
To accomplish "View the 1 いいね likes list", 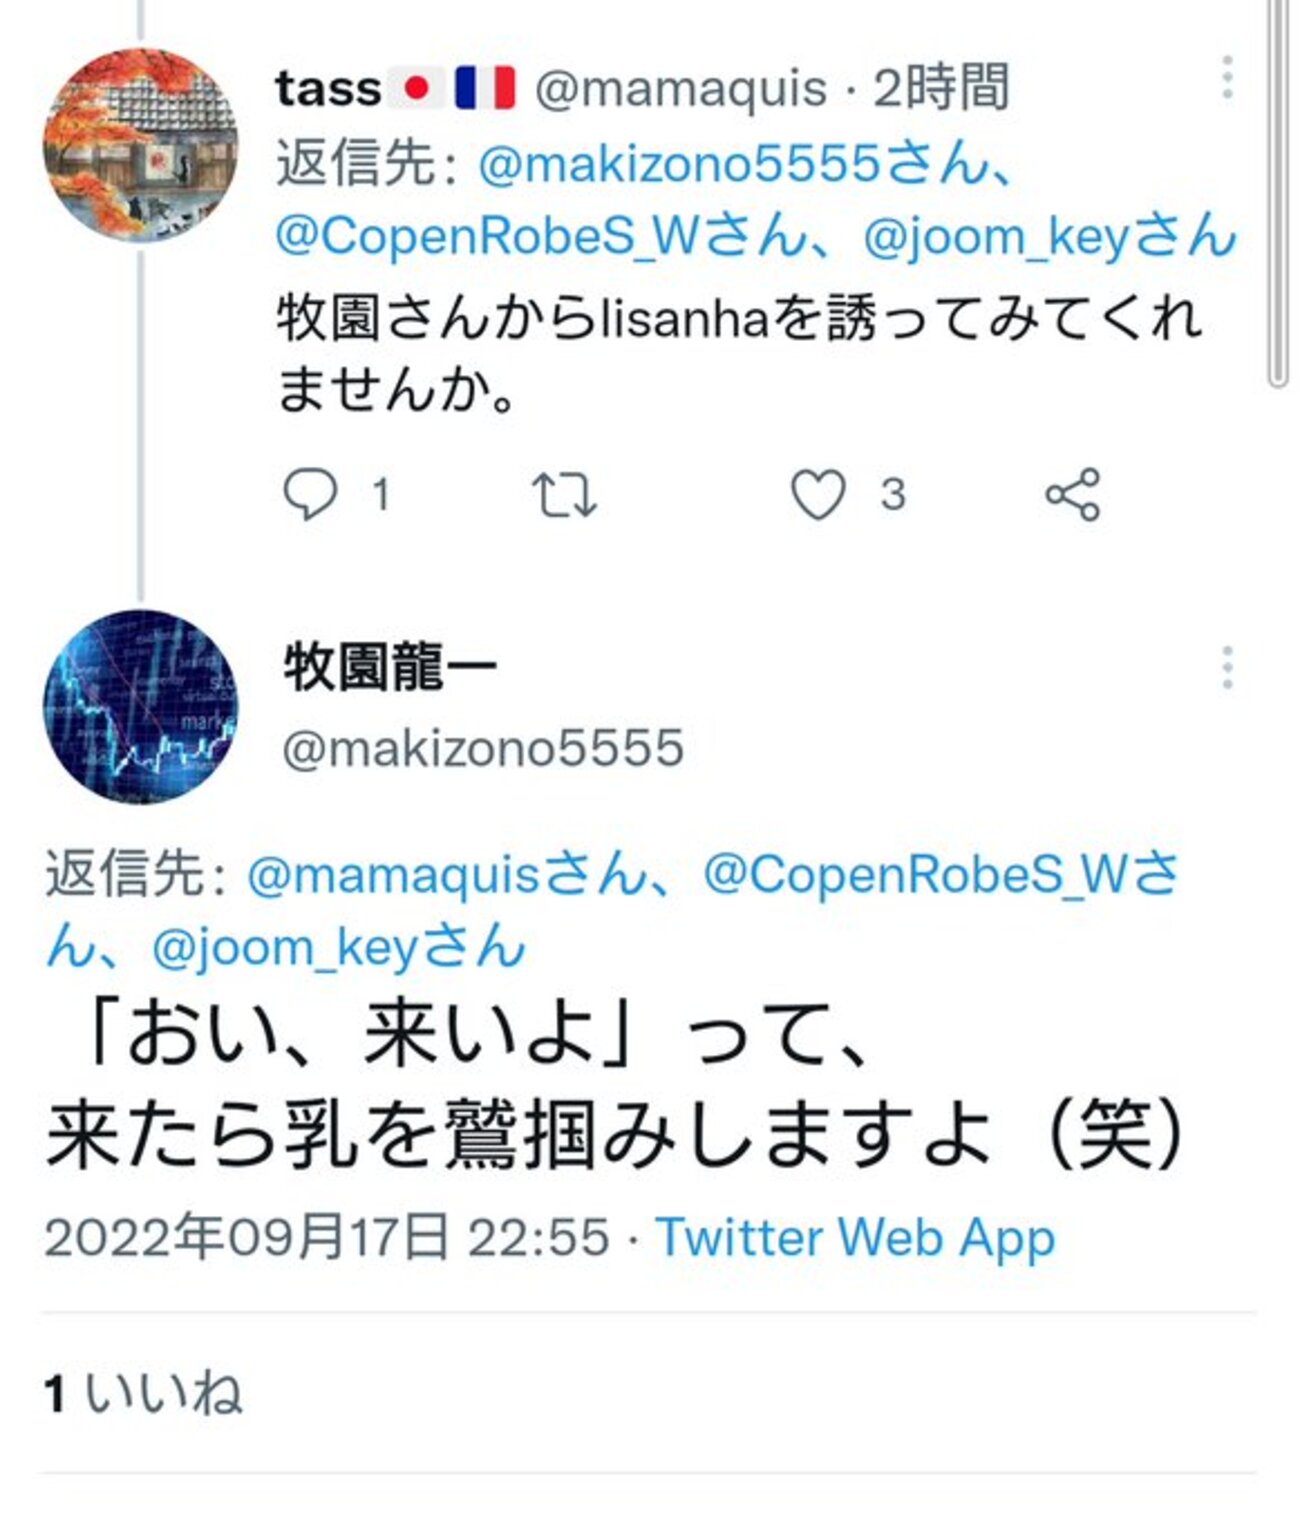I will [x=143, y=1393].
